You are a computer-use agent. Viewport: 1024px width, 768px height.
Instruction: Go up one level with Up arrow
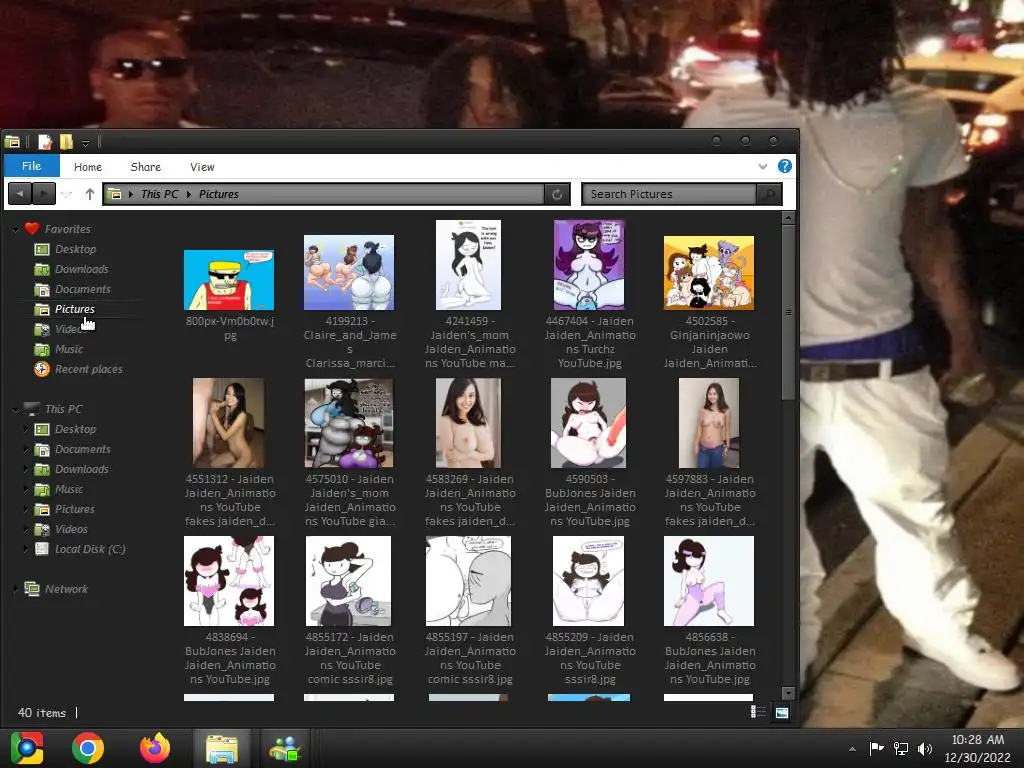click(x=89, y=194)
